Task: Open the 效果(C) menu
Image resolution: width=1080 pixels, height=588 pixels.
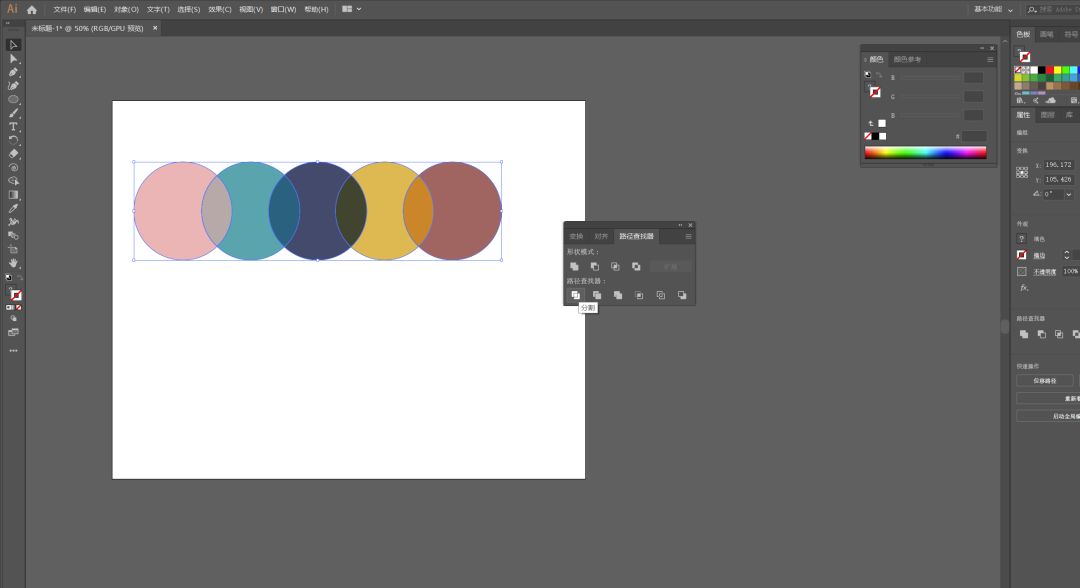Action: pos(220,9)
